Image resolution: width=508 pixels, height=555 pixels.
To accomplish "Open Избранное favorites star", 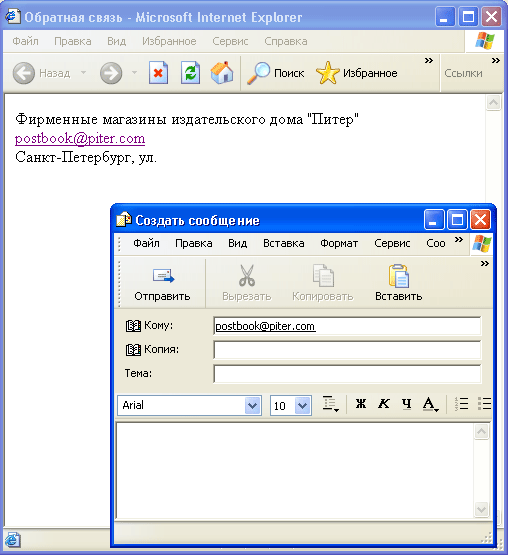I will [327, 73].
